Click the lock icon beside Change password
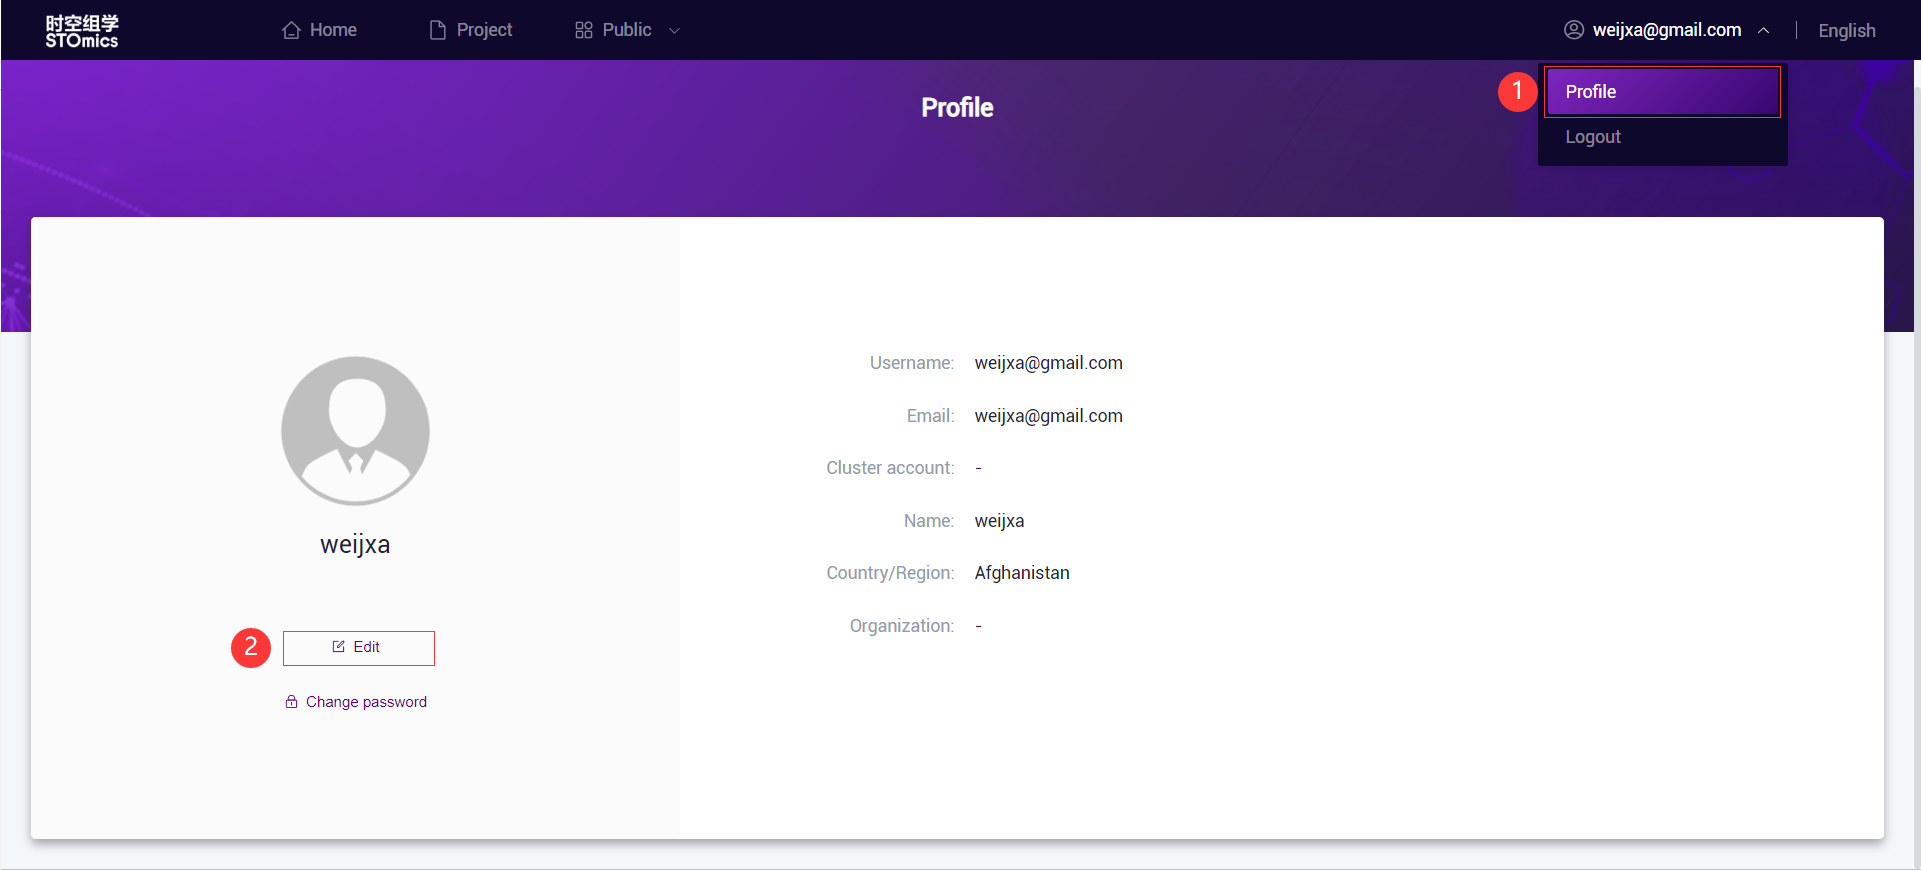This screenshot has width=1921, height=870. pos(291,702)
